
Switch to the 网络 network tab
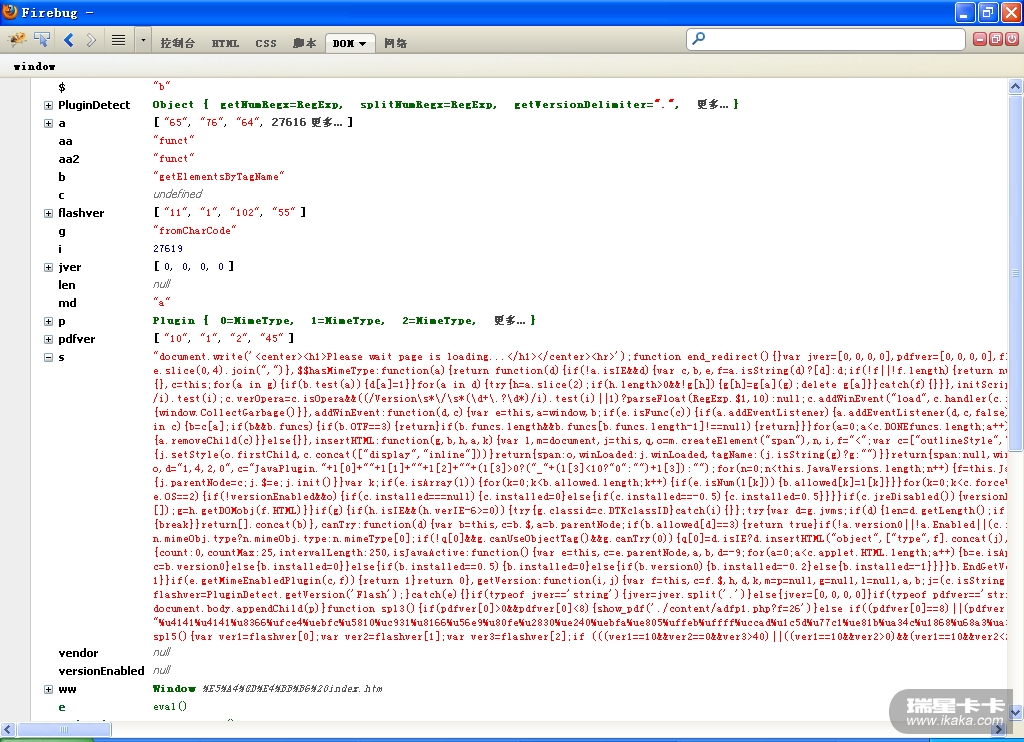click(395, 43)
